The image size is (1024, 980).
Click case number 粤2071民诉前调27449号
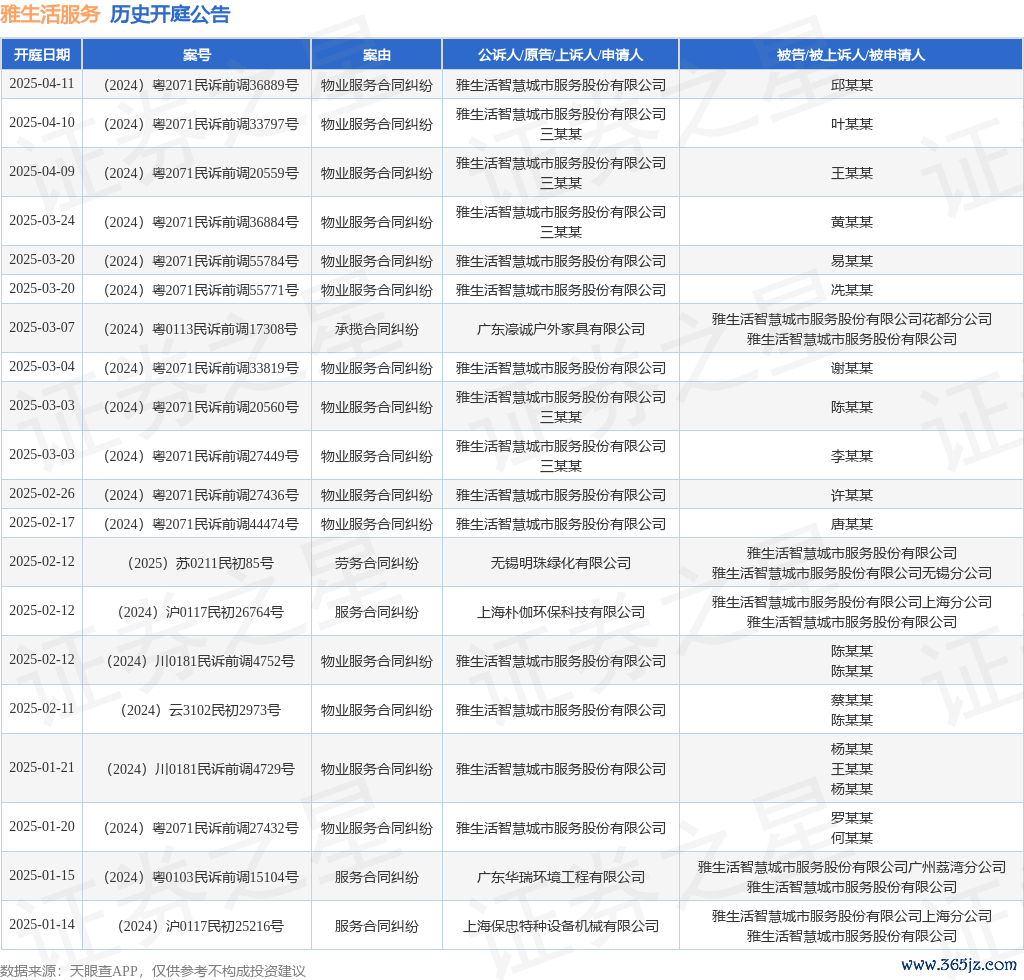tap(200, 456)
